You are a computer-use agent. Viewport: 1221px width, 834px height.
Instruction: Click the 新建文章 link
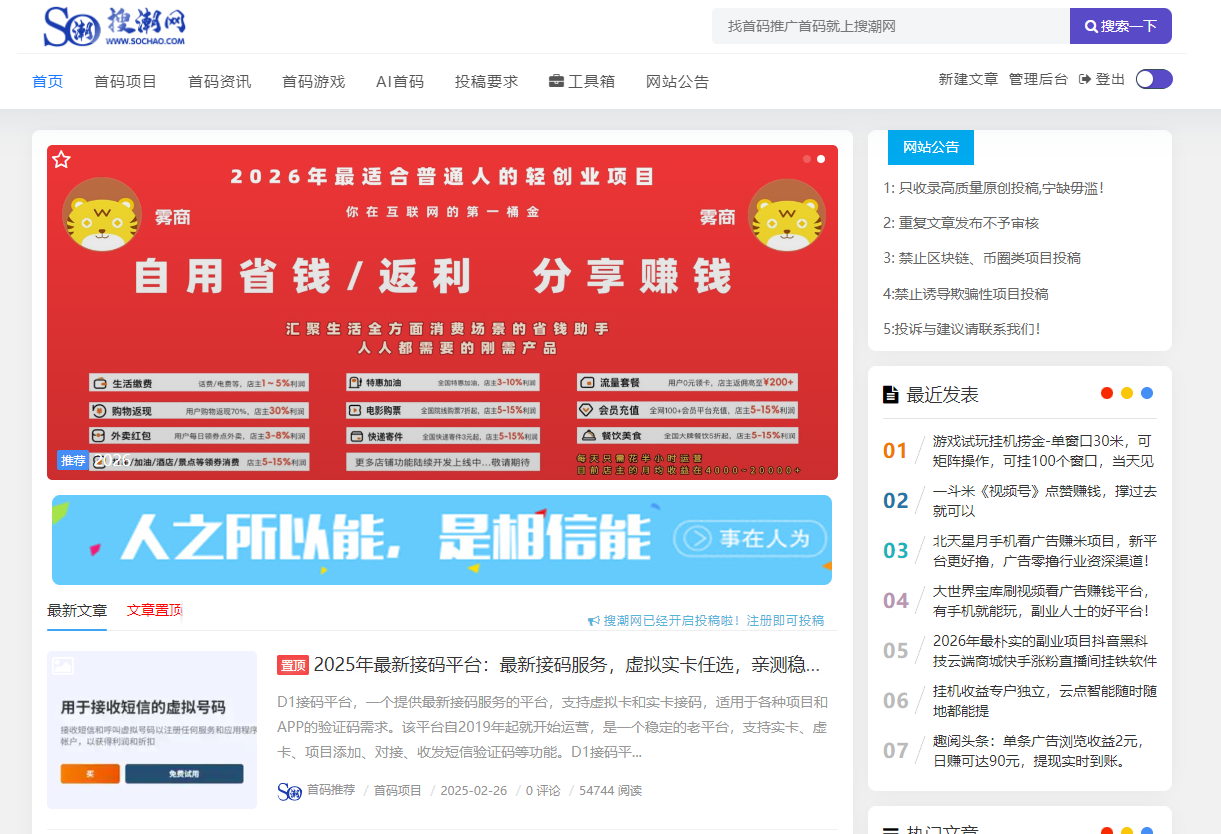click(x=967, y=79)
